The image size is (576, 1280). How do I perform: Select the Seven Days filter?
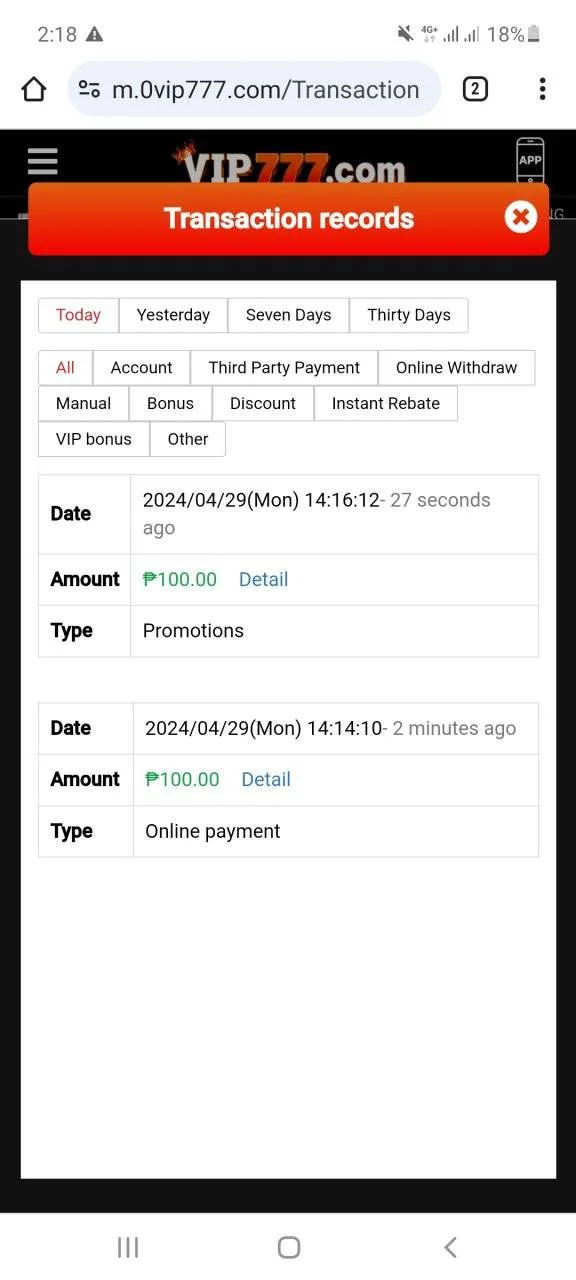(288, 315)
